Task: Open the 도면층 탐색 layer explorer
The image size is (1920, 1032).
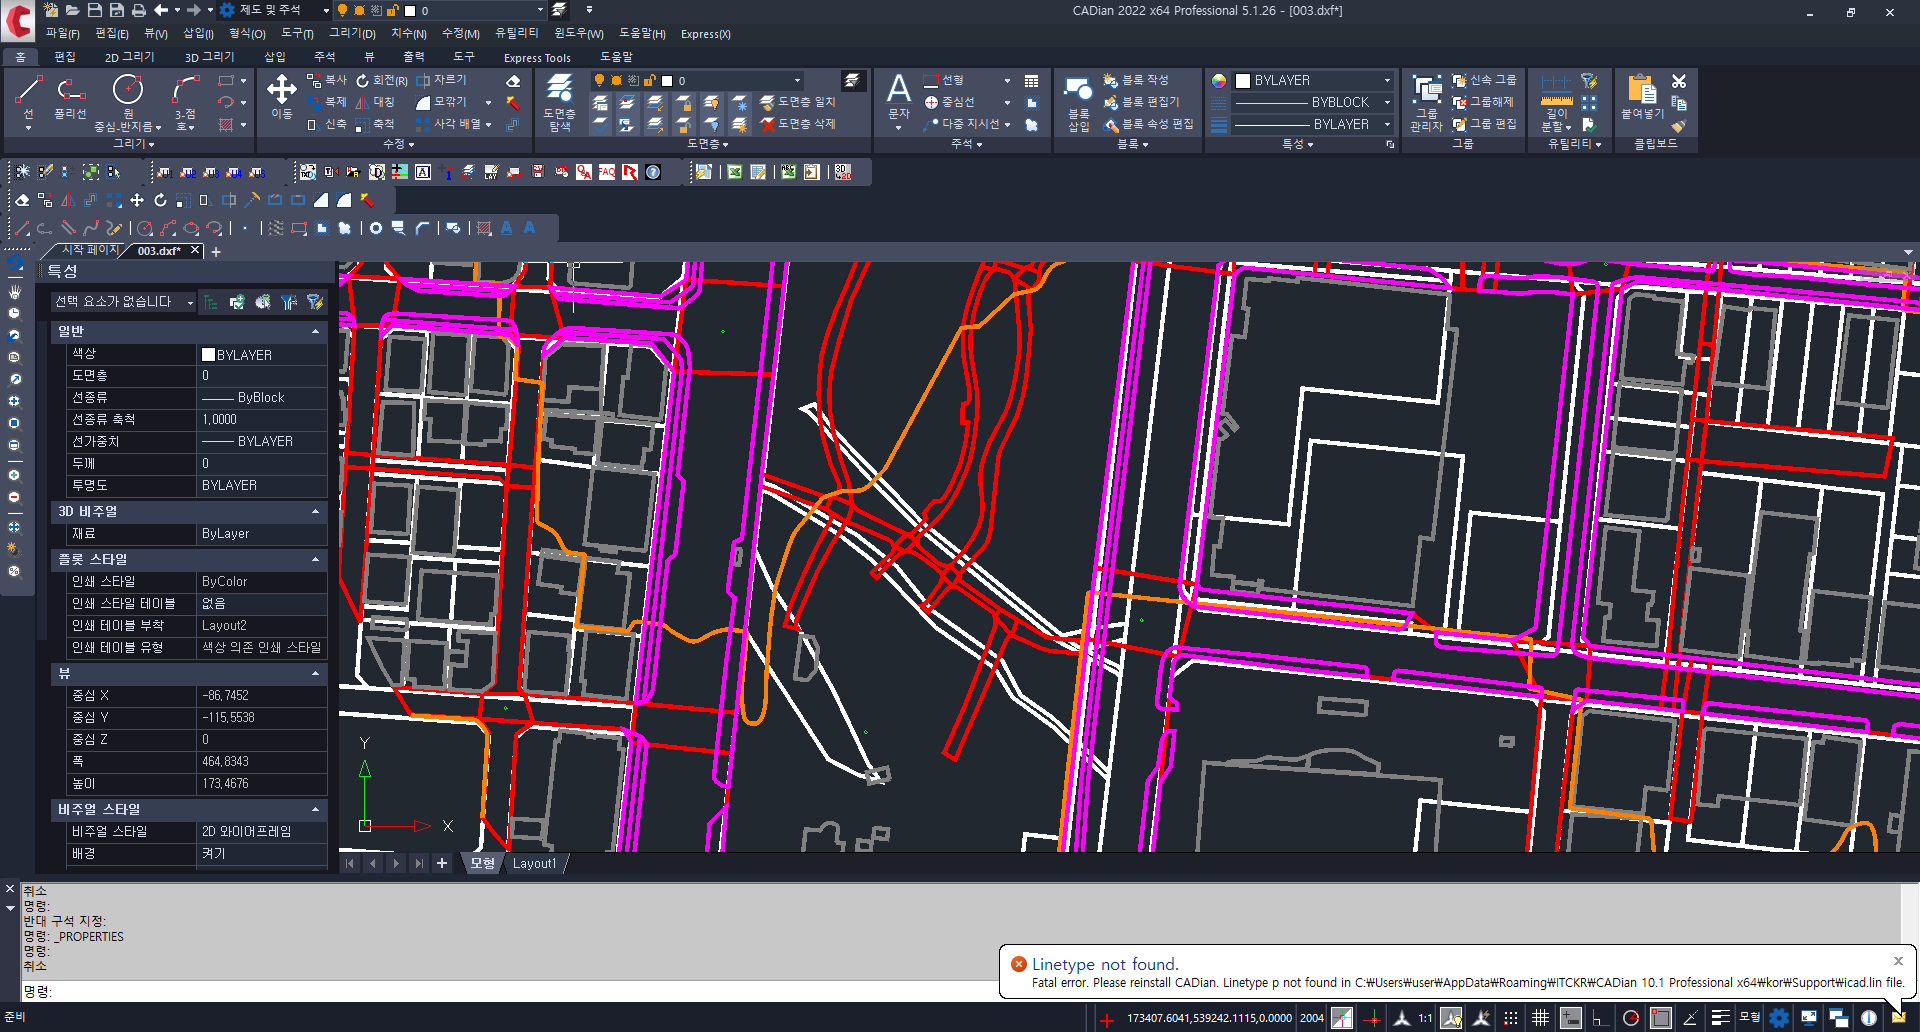Action: [x=559, y=102]
